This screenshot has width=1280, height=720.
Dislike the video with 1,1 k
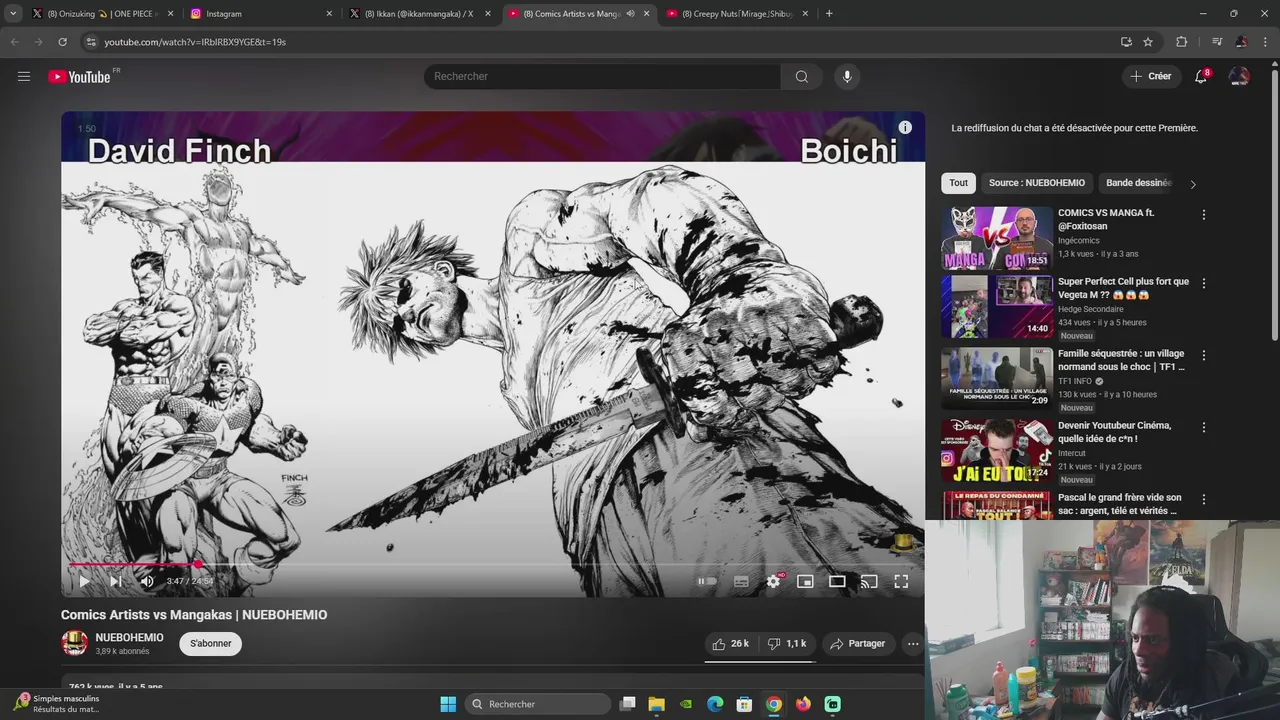(x=787, y=644)
